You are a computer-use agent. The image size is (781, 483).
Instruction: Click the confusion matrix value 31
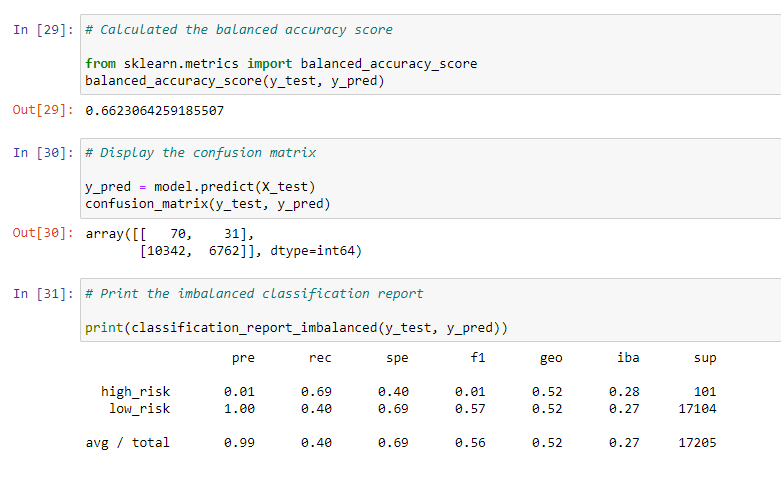(232, 234)
